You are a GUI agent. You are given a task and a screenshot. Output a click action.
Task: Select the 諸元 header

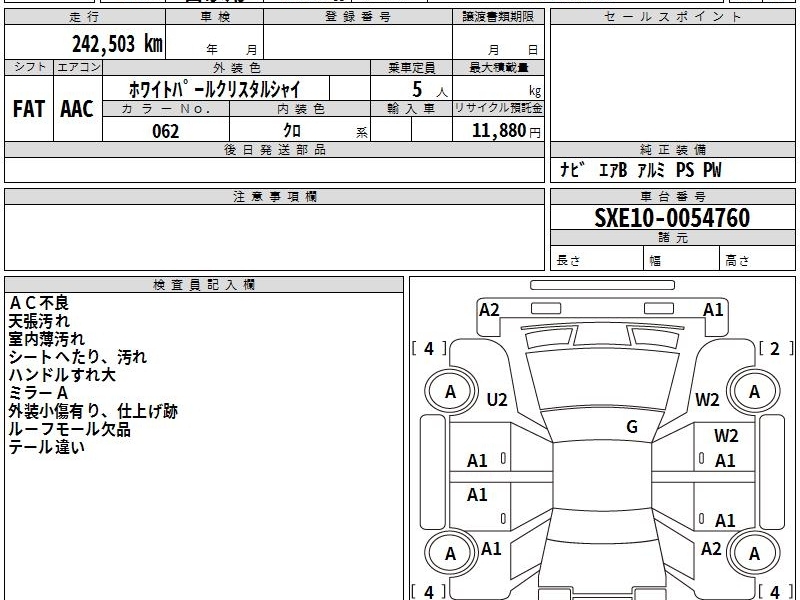point(672,238)
